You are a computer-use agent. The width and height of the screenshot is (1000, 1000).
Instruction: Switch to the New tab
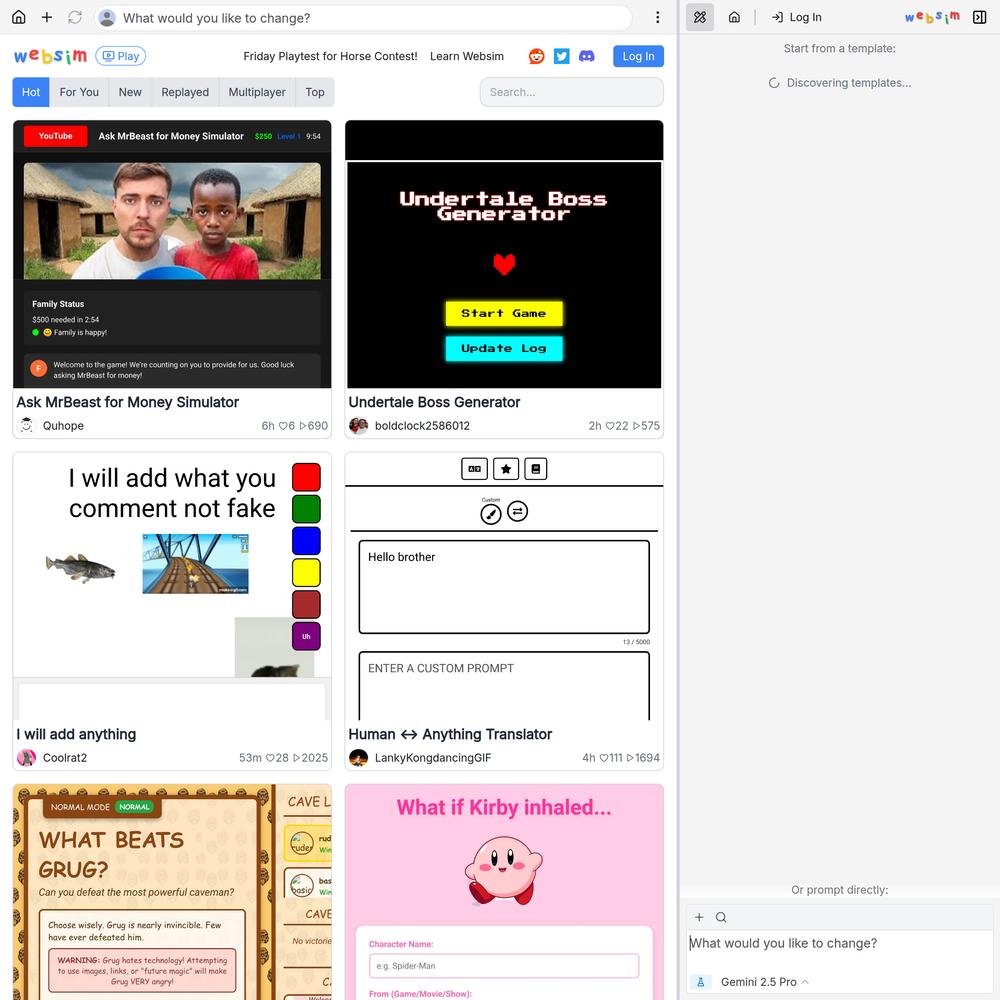[130, 92]
